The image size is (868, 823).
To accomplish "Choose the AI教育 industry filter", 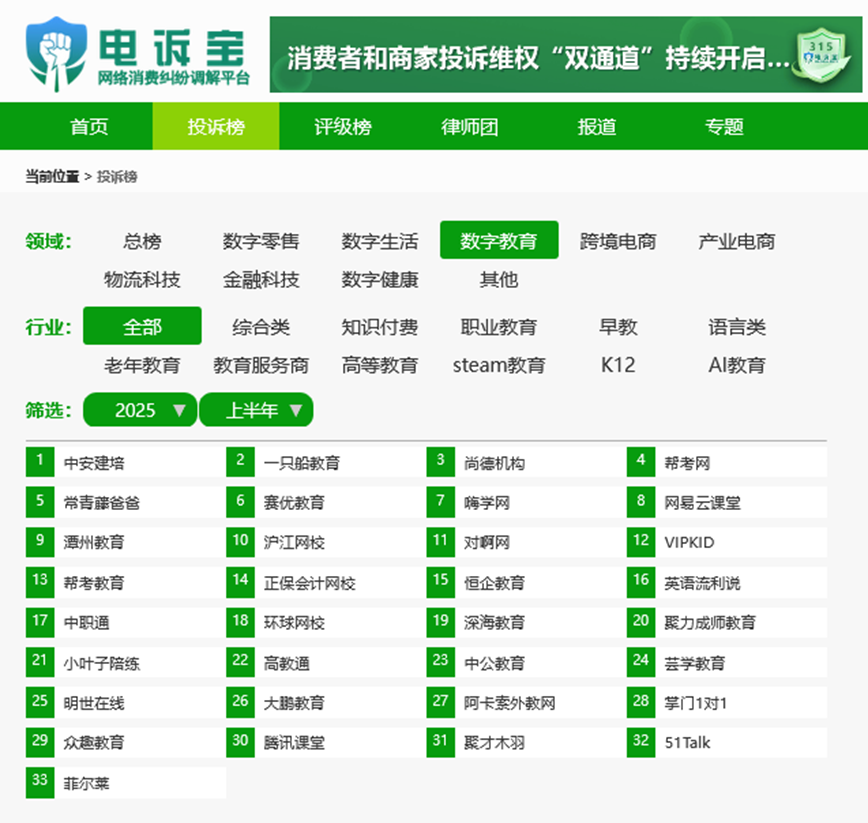I will click(737, 365).
